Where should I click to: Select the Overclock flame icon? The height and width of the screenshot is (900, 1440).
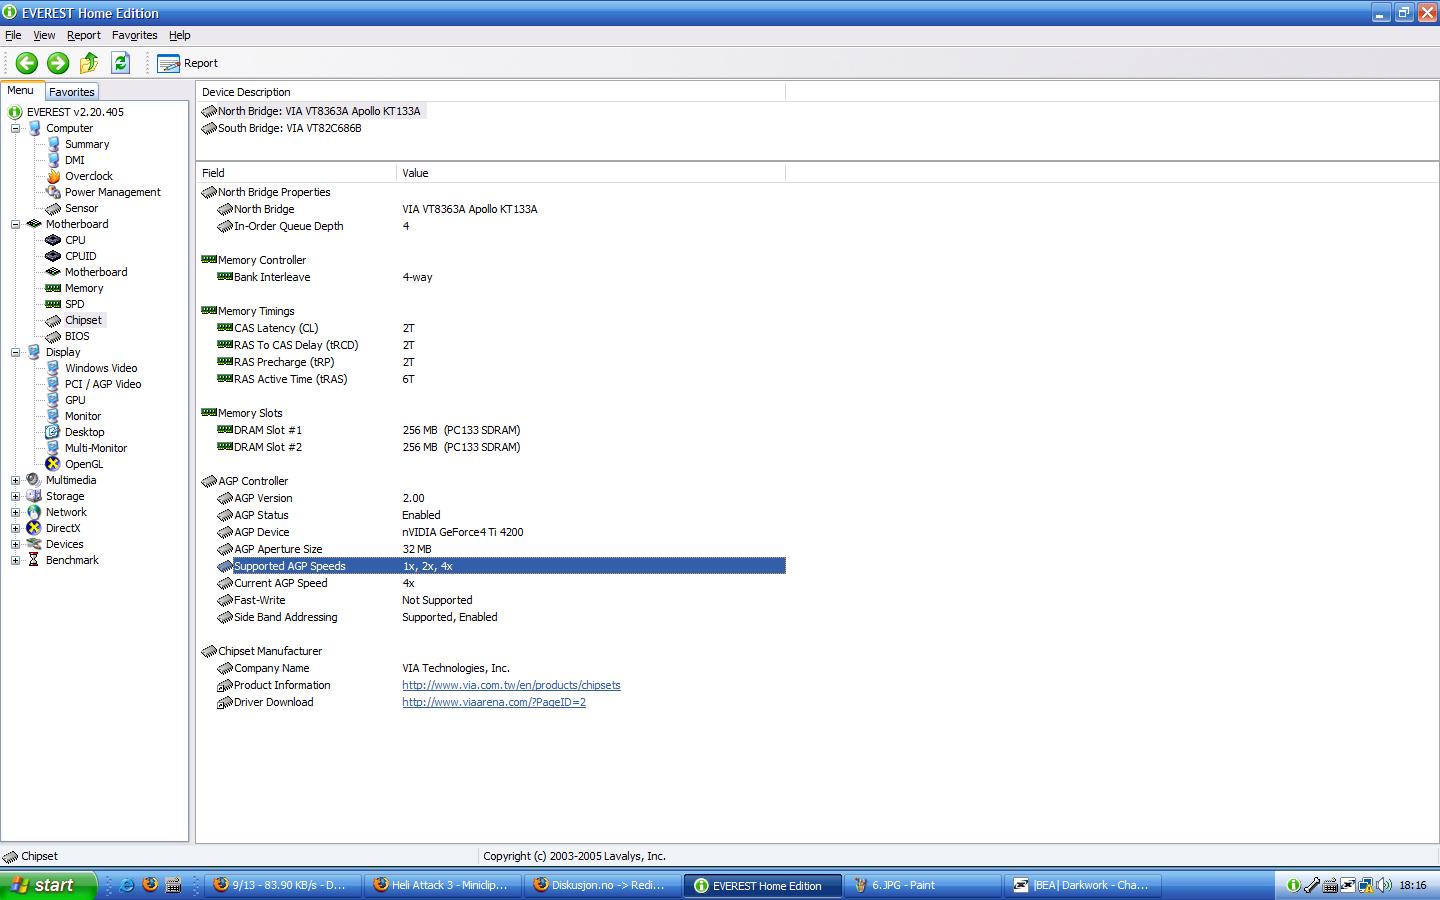(x=53, y=176)
